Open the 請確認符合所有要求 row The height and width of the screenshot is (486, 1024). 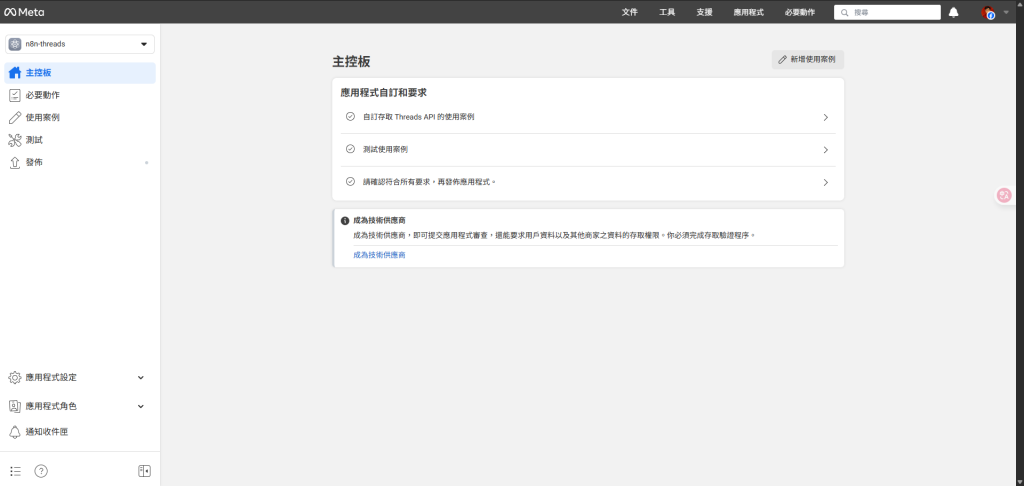pyautogui.click(x=588, y=182)
